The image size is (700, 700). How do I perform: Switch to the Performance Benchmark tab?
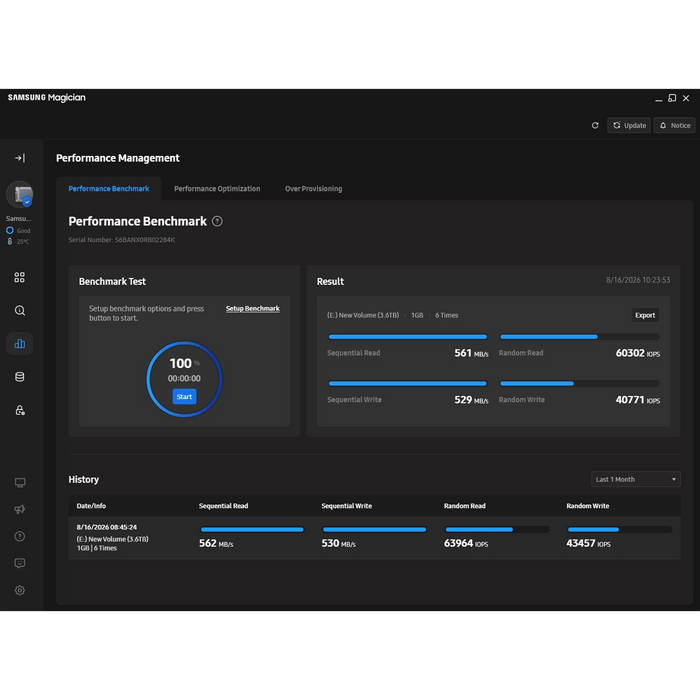(x=109, y=188)
